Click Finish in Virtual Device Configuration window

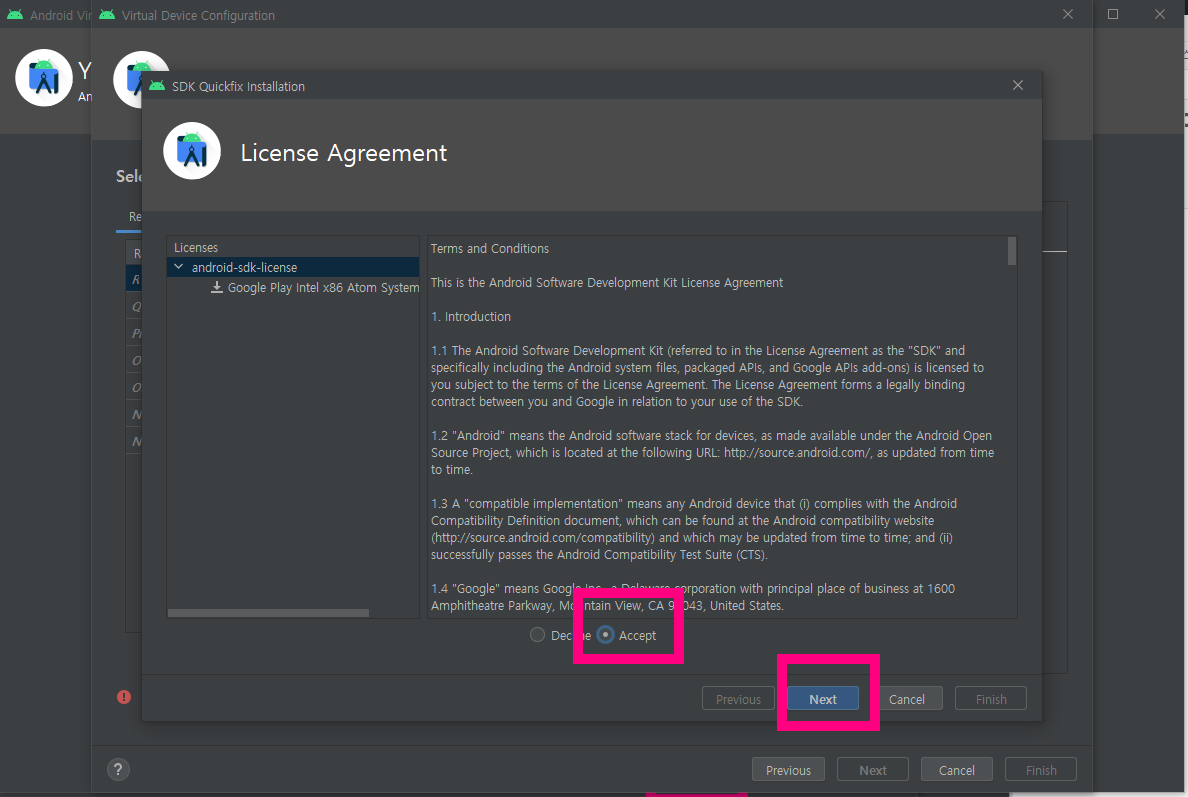(x=1041, y=770)
